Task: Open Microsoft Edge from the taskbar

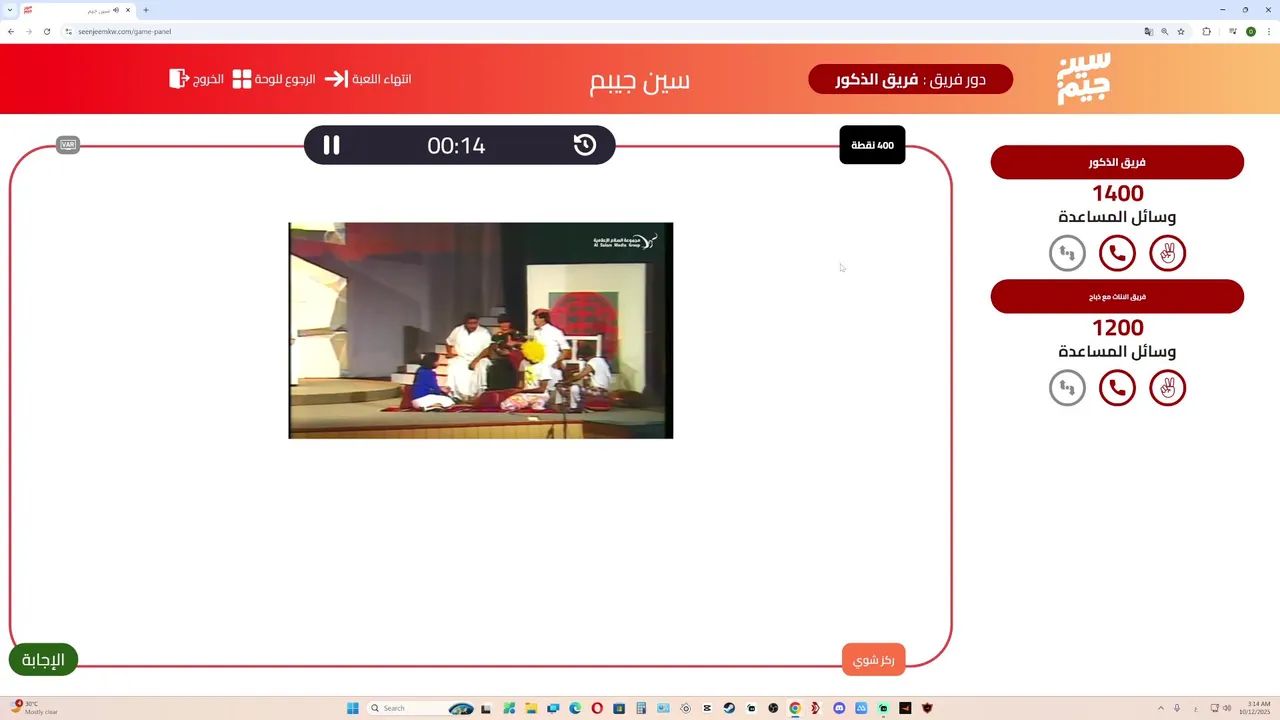Action: click(575, 708)
